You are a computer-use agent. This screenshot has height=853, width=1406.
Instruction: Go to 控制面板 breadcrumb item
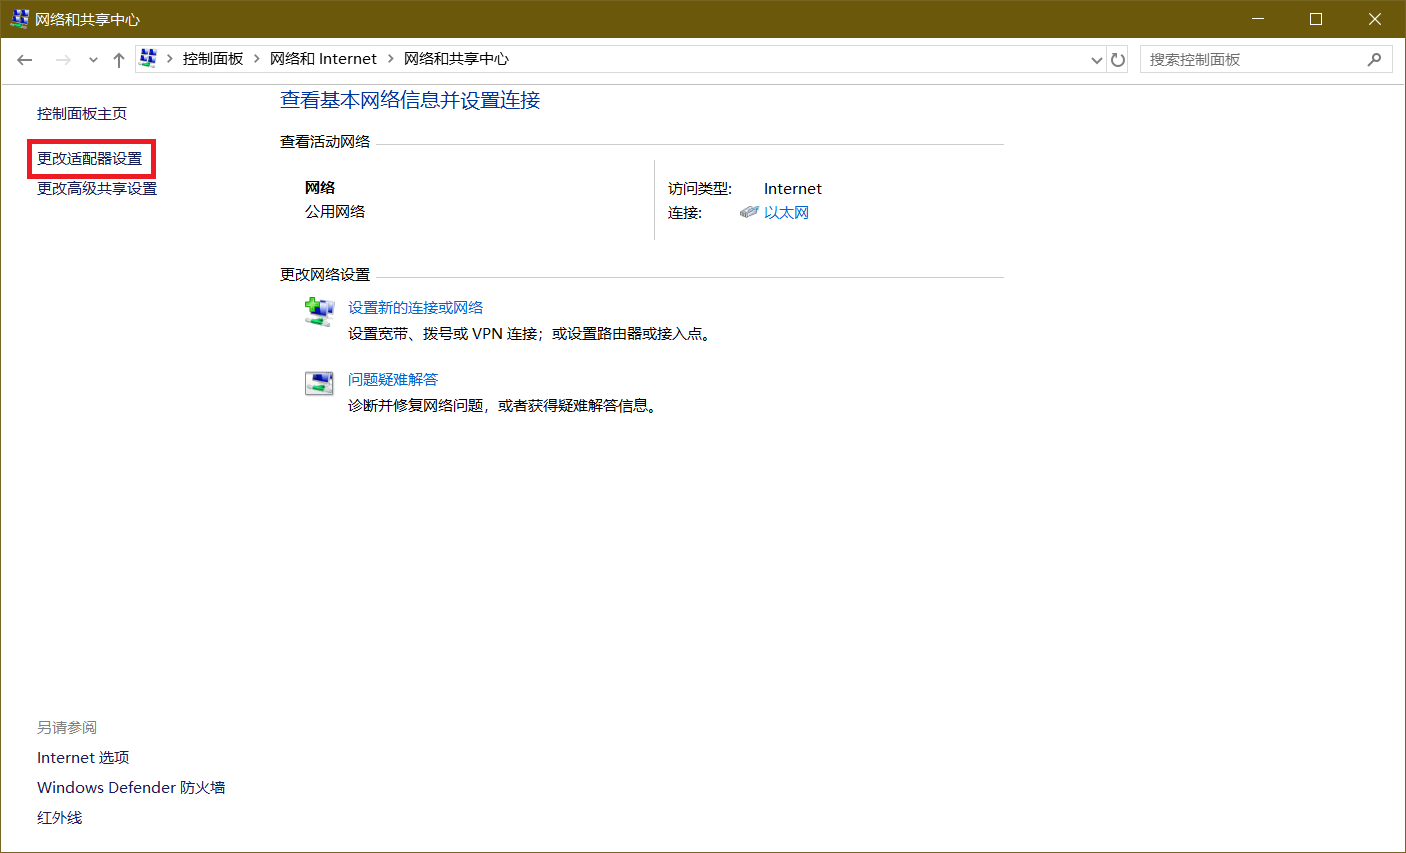coord(213,59)
